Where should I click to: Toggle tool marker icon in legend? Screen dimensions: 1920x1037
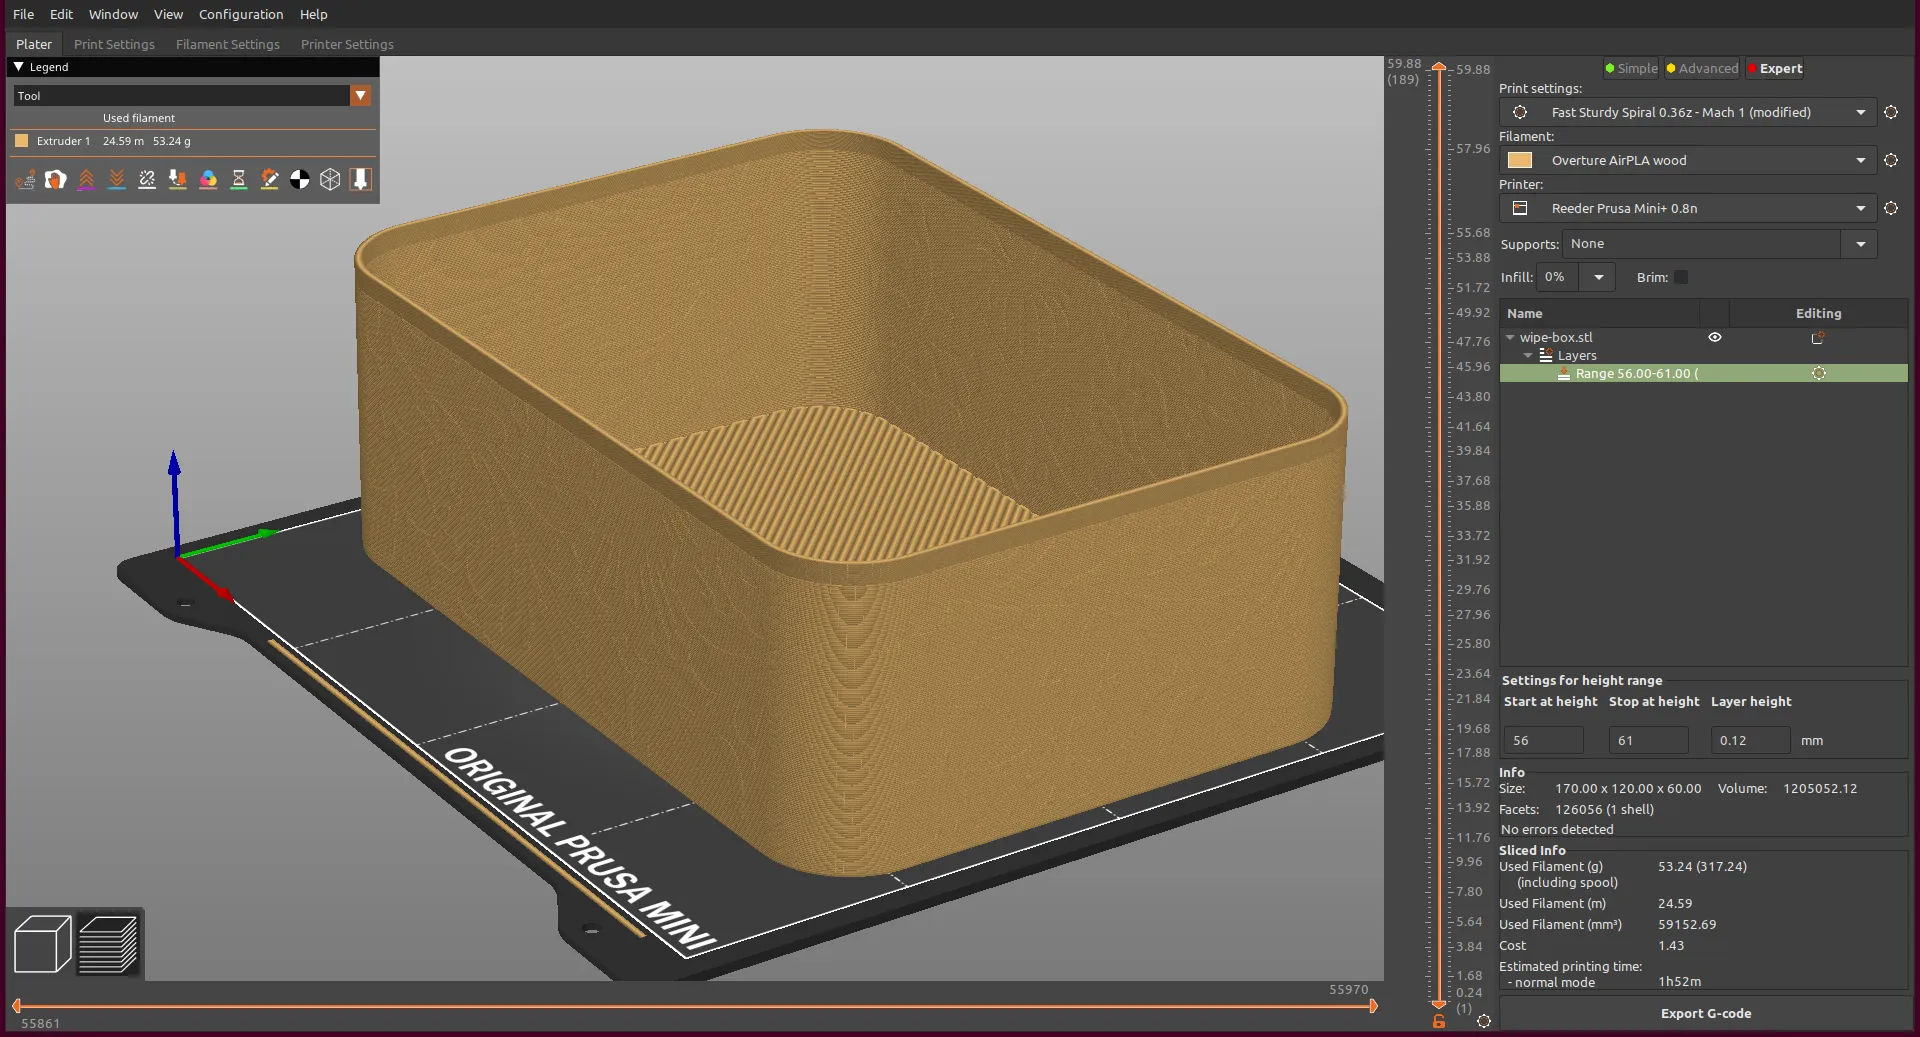pos(361,180)
